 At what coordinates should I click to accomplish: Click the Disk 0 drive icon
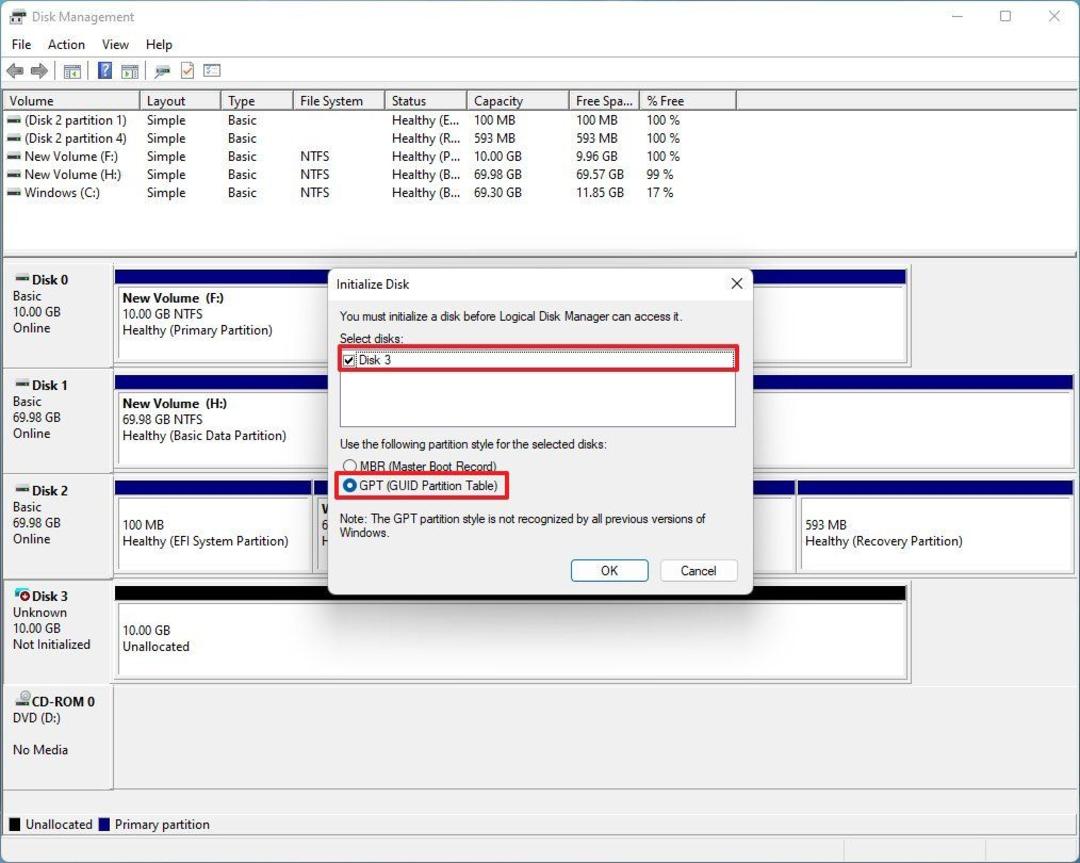click(22, 279)
